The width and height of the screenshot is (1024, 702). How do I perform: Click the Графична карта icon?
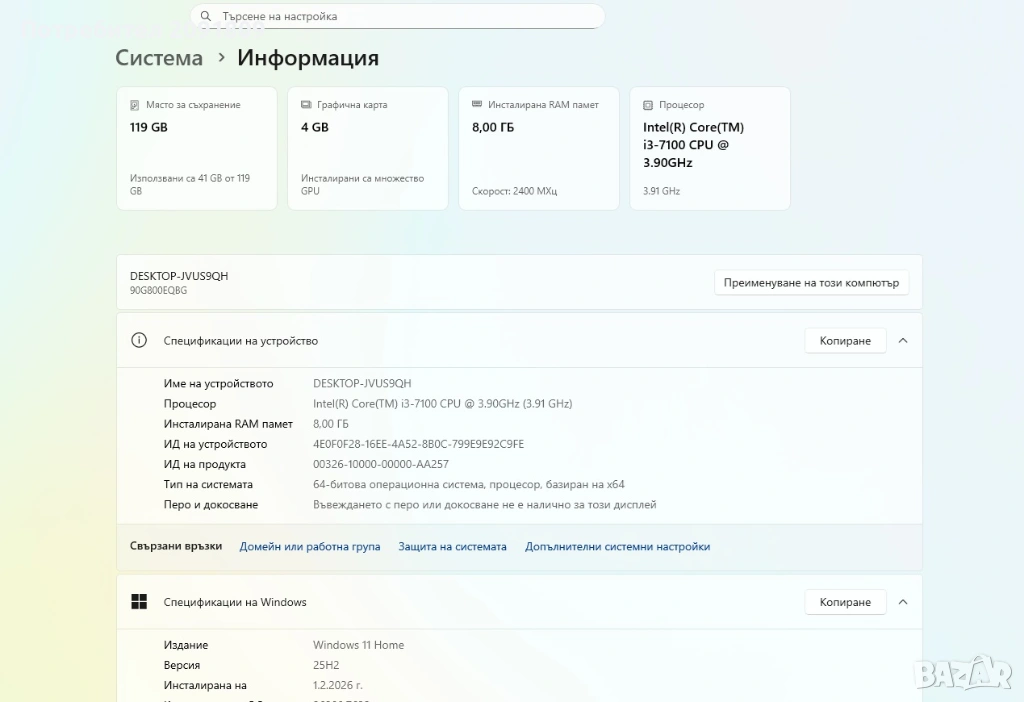306,105
